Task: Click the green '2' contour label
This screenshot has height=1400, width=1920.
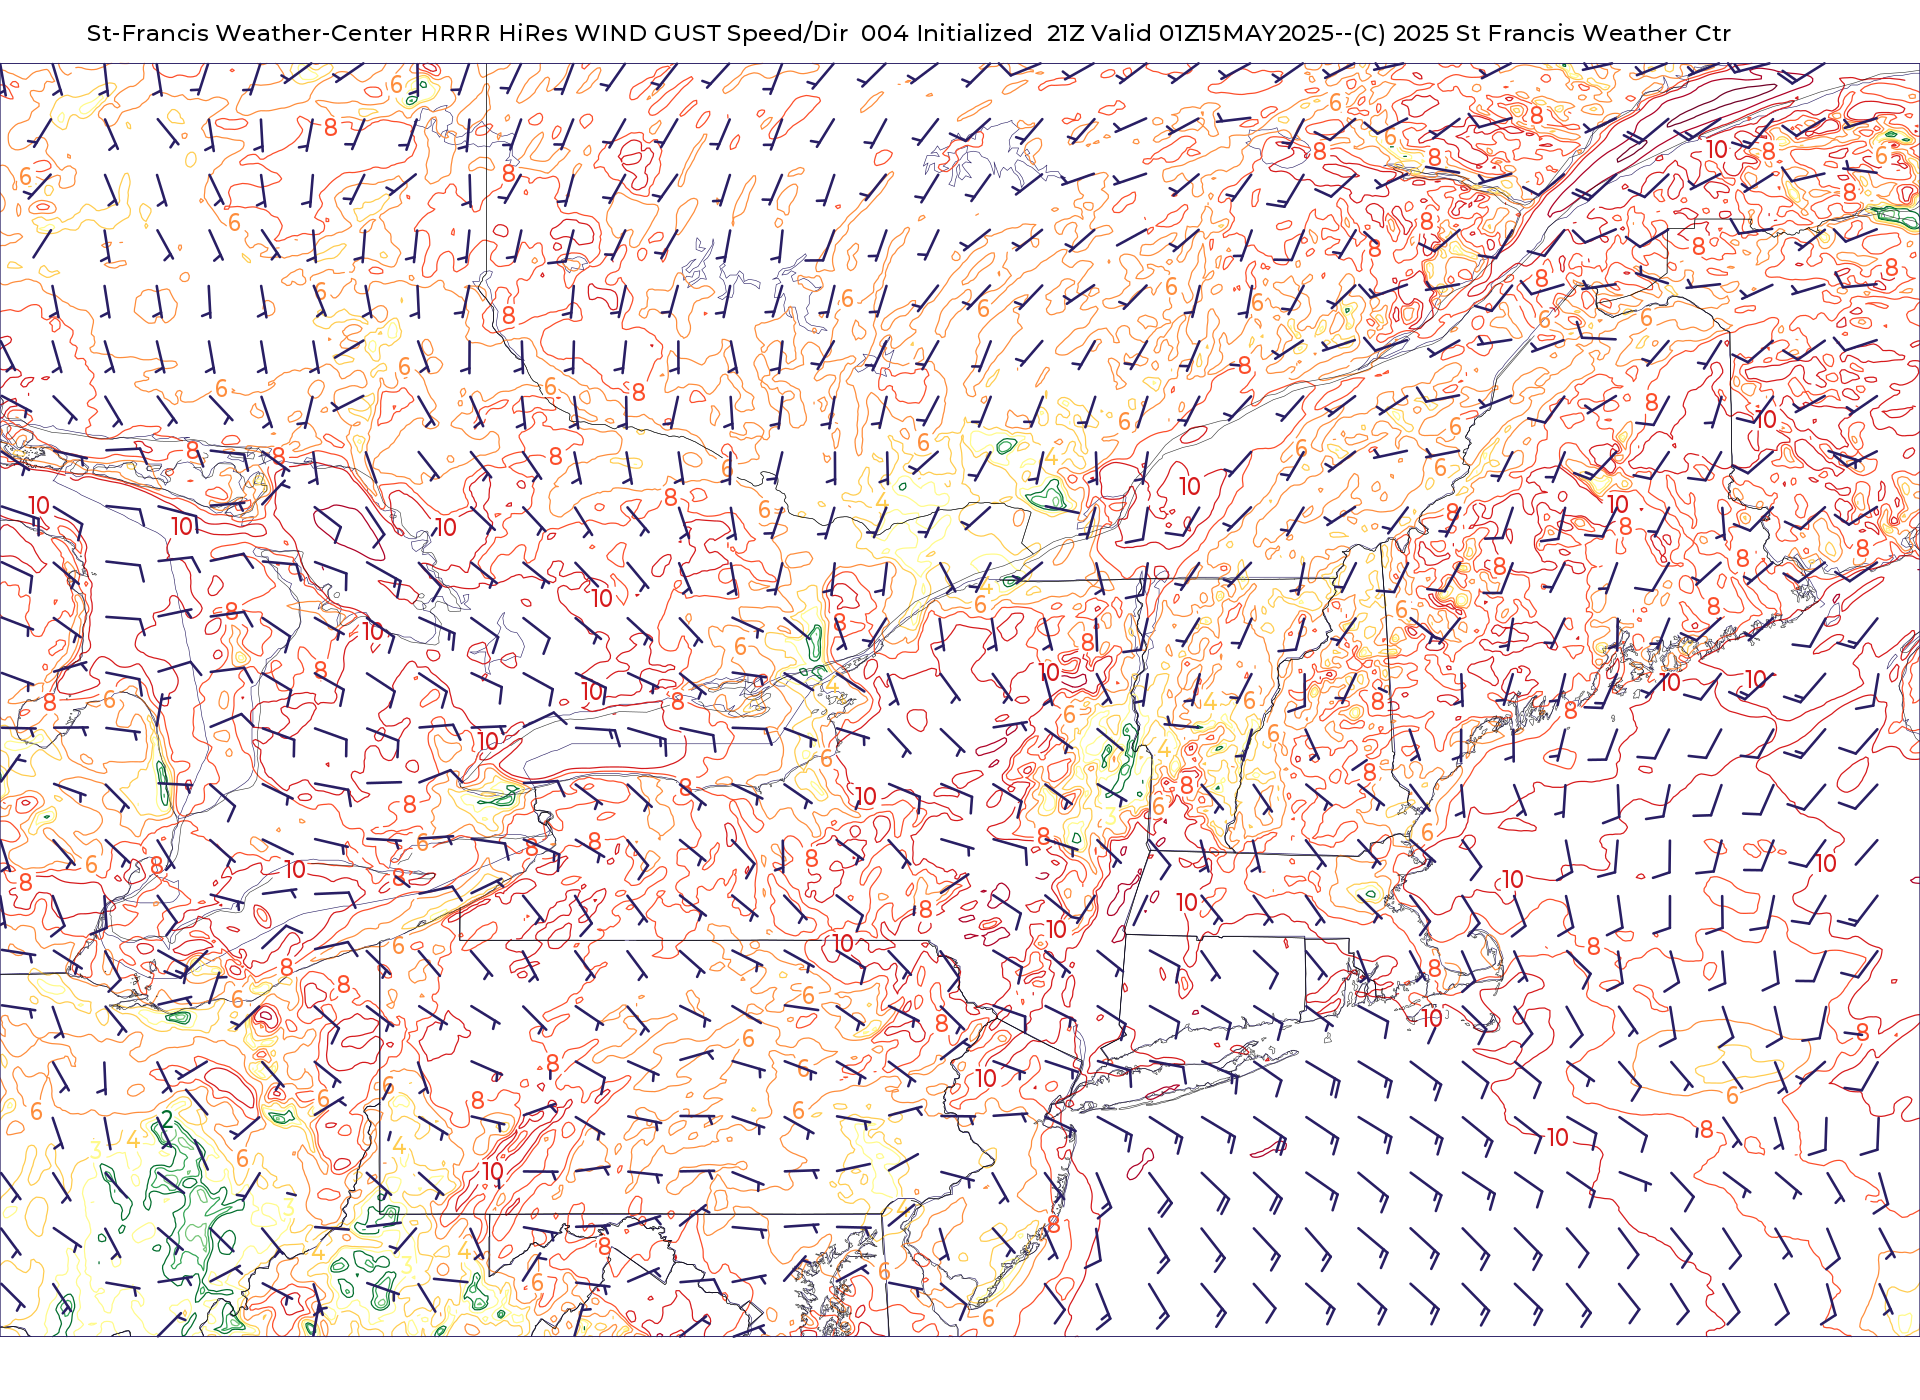Action: click(x=167, y=1119)
